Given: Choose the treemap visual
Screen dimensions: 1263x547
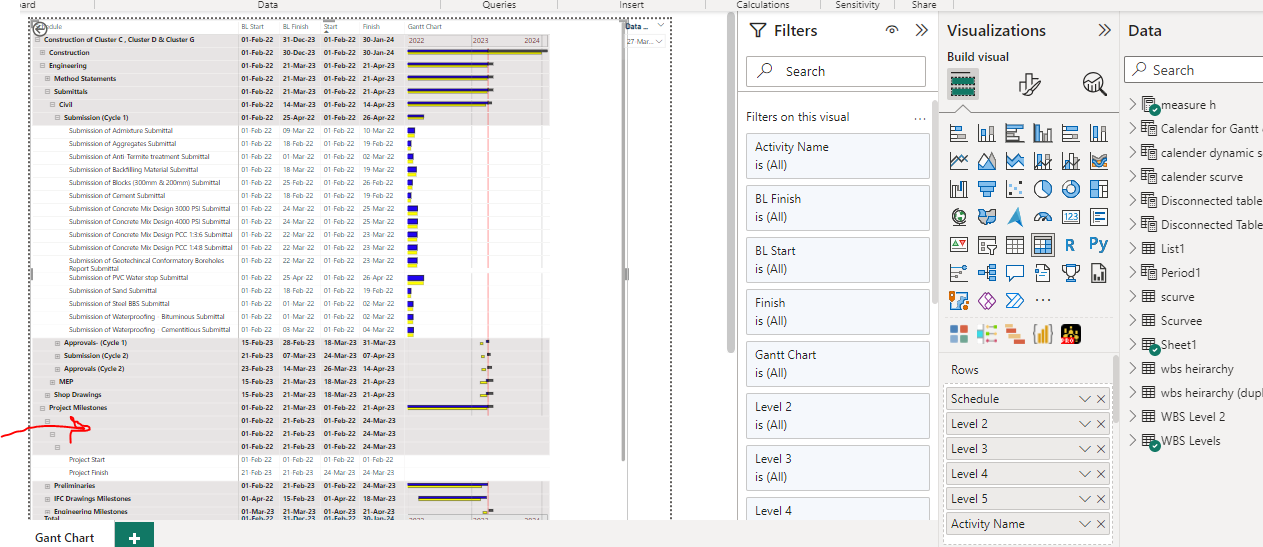Looking at the screenshot, I should coord(1099,189).
